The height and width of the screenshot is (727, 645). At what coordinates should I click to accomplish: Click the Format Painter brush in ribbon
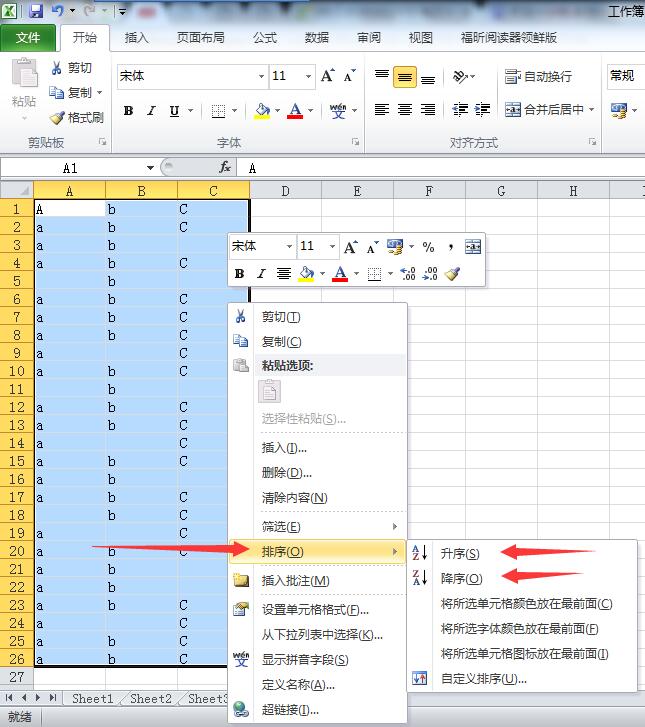coord(57,118)
